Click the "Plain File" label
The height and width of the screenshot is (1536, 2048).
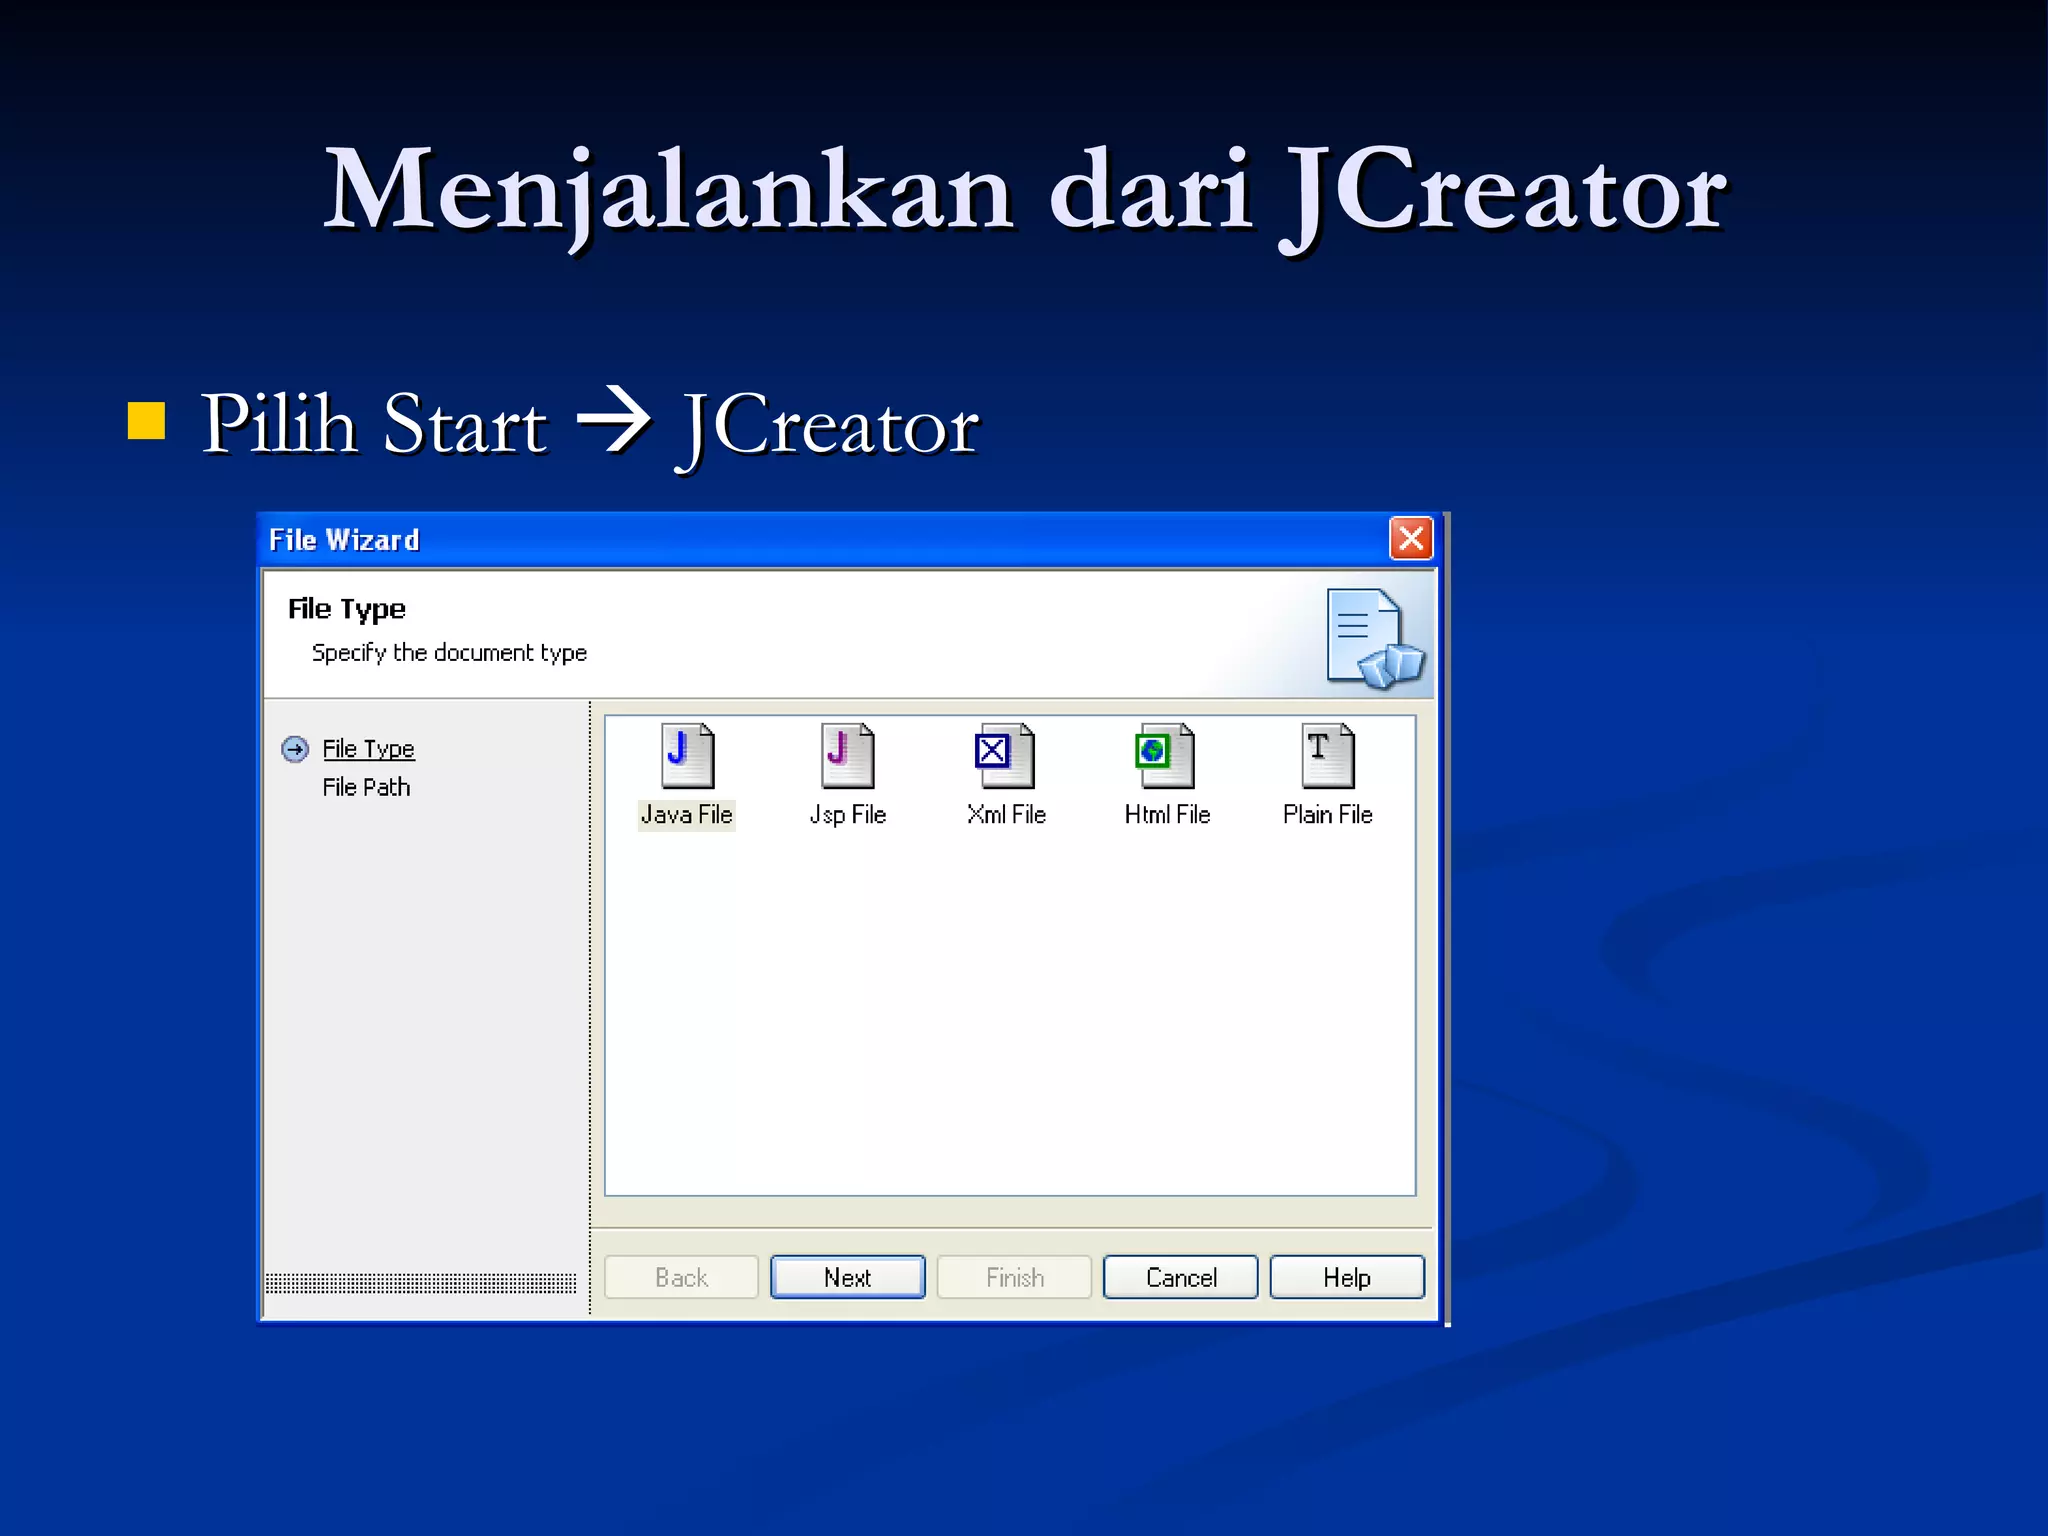pyautogui.click(x=1327, y=815)
